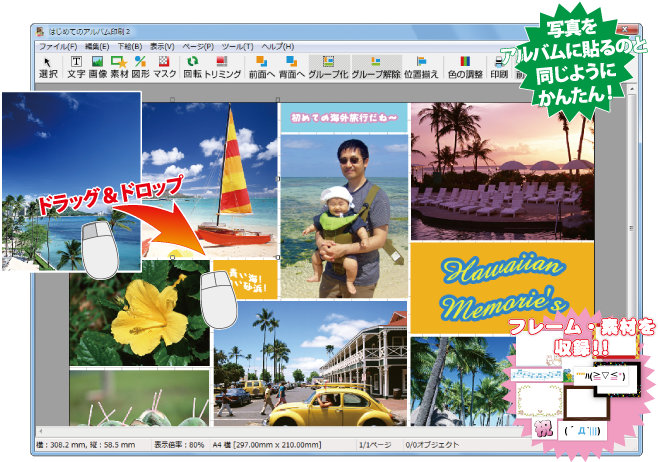
Task: Bring object forward with 前面へ
Action: point(261,68)
